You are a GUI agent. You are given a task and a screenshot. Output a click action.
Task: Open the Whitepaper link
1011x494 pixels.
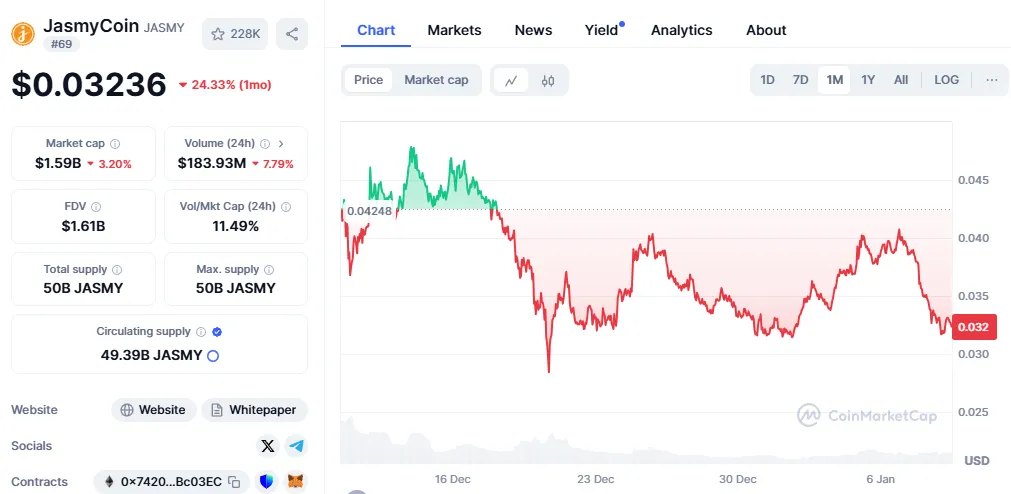(255, 410)
